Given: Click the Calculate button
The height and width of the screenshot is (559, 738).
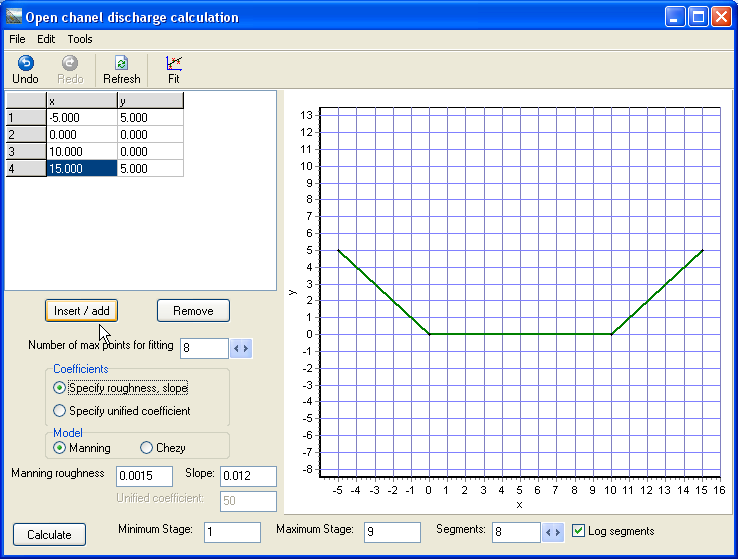Looking at the screenshot, I should coord(49,535).
